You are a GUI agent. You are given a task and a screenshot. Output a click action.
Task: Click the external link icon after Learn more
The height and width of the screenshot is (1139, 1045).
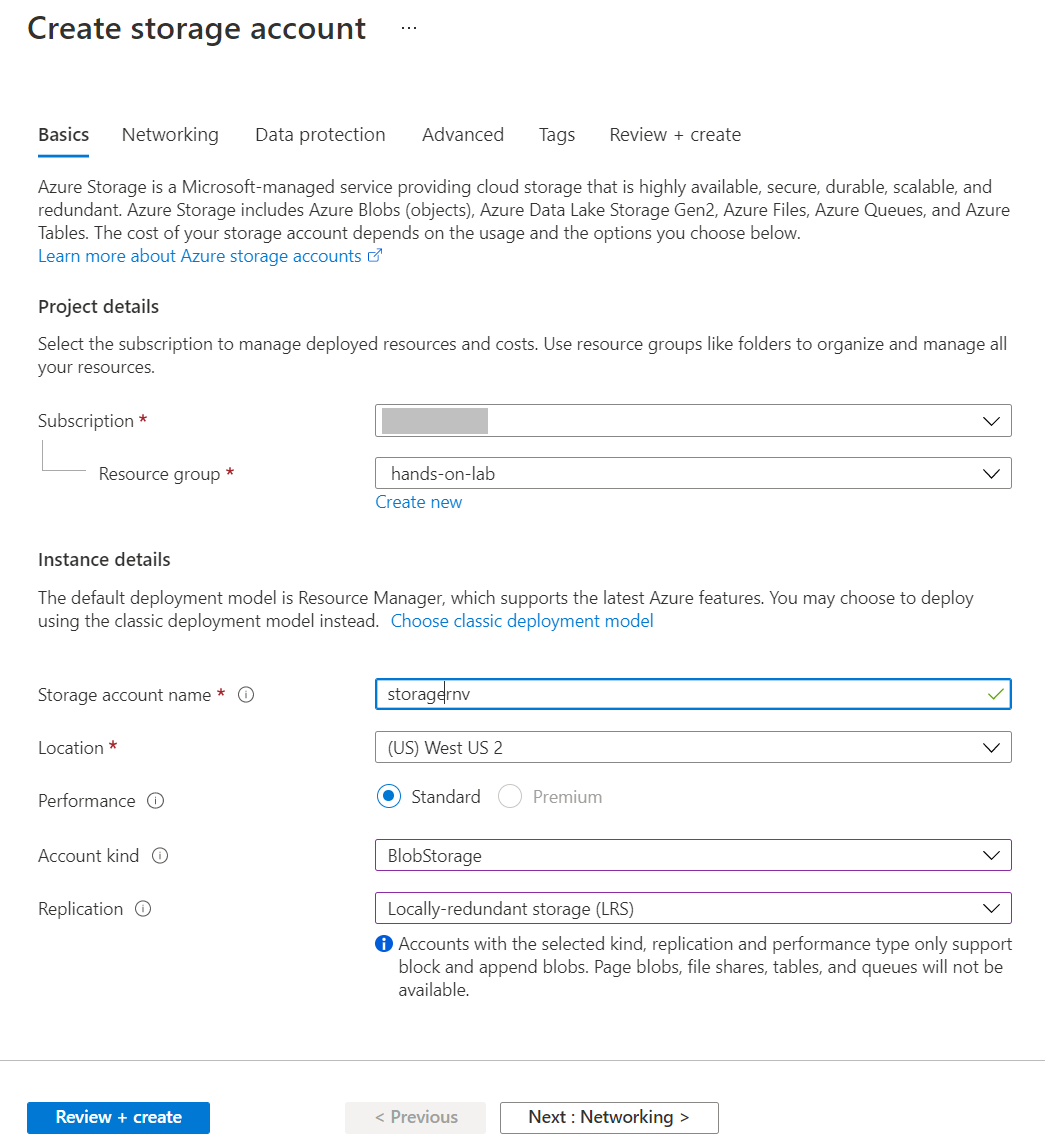375,256
